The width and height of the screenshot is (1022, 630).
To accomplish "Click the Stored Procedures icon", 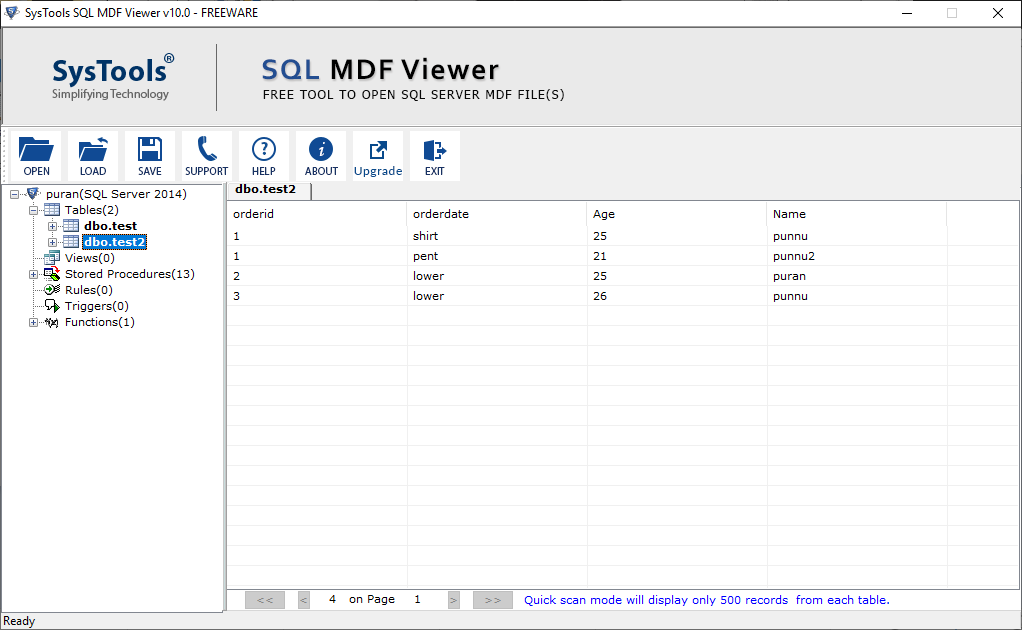I will tap(52, 274).
